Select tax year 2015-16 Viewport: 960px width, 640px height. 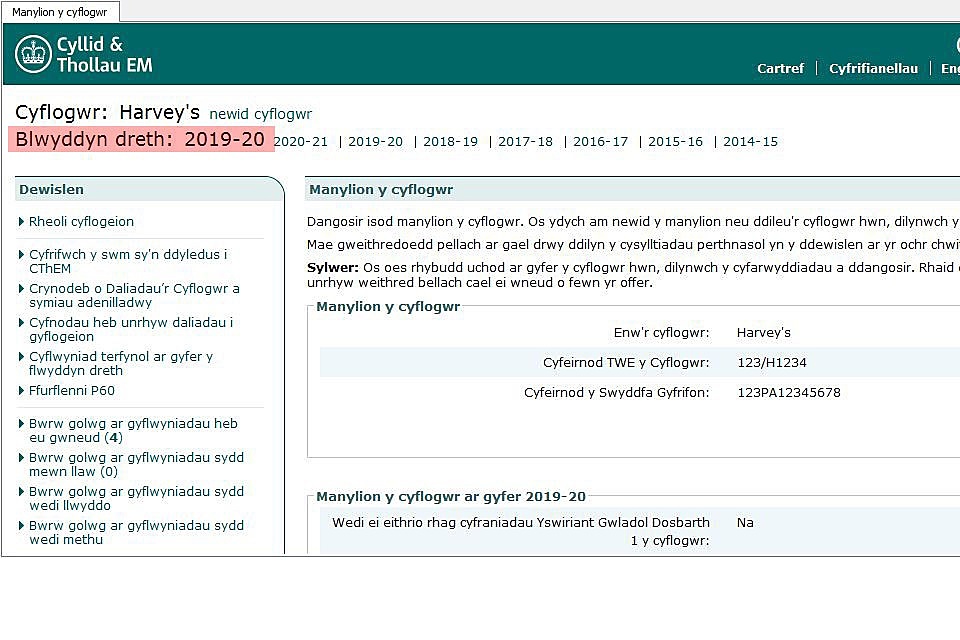click(675, 142)
